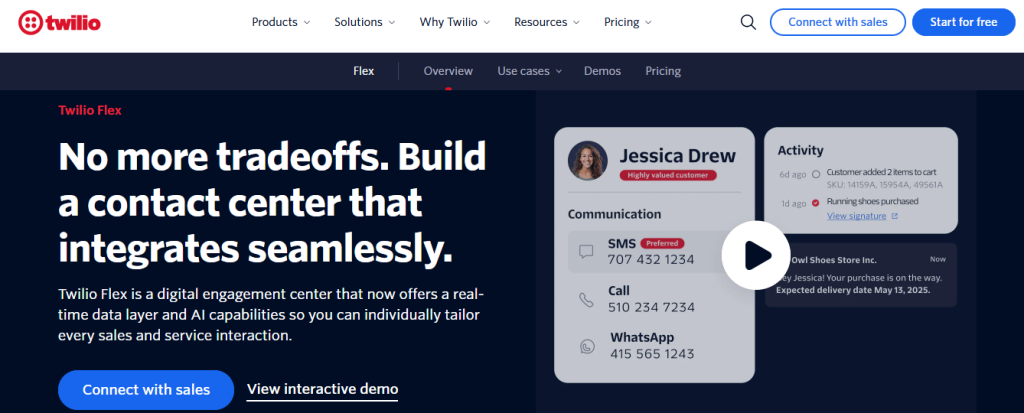This screenshot has height=413, width=1024.
Task: Expand the Solutions menu
Action: tap(364, 22)
